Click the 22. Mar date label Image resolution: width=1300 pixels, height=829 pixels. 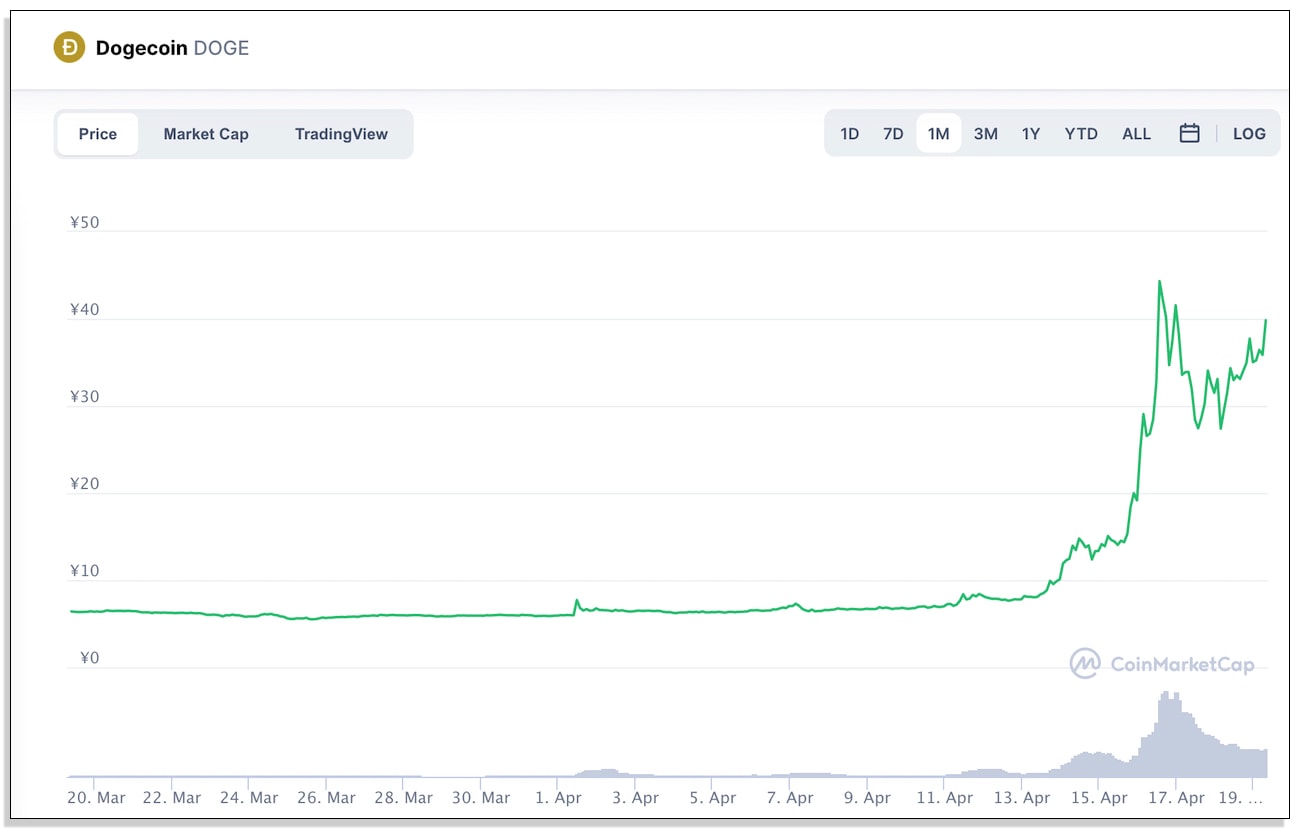172,798
